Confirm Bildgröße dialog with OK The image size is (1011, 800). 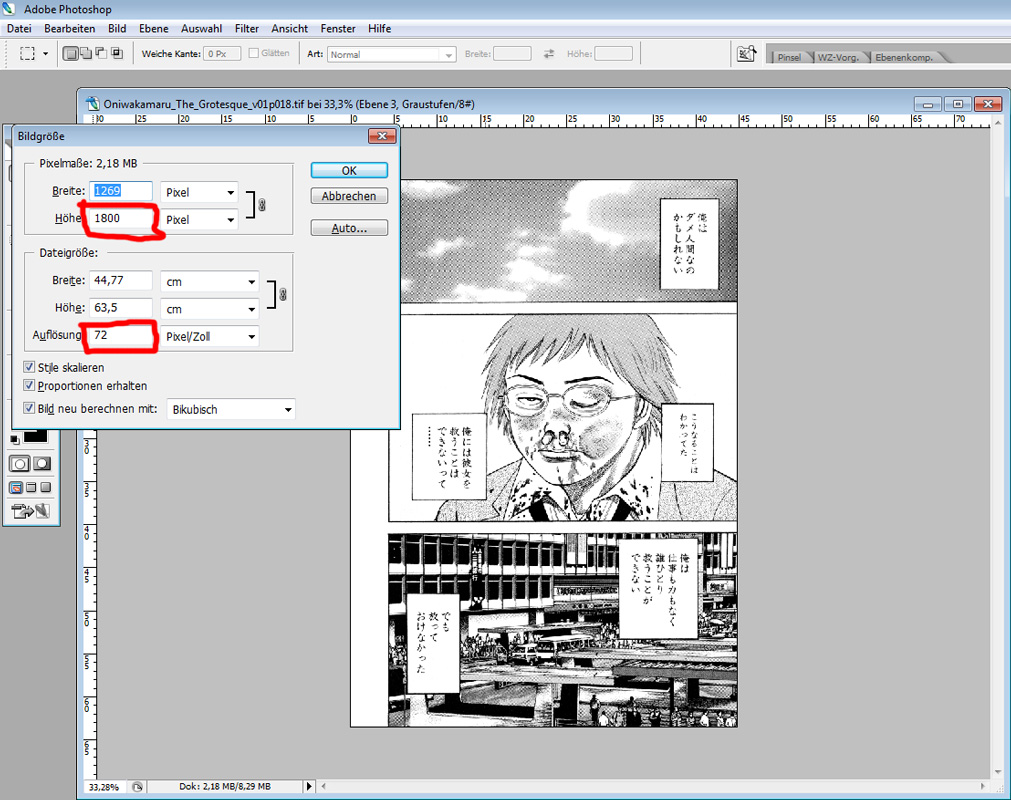tap(349, 170)
